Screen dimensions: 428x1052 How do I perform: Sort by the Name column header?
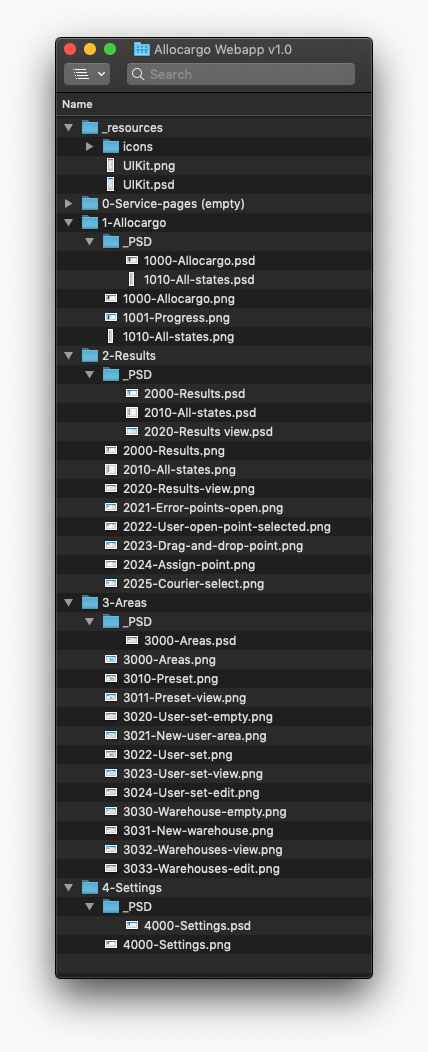point(77,104)
